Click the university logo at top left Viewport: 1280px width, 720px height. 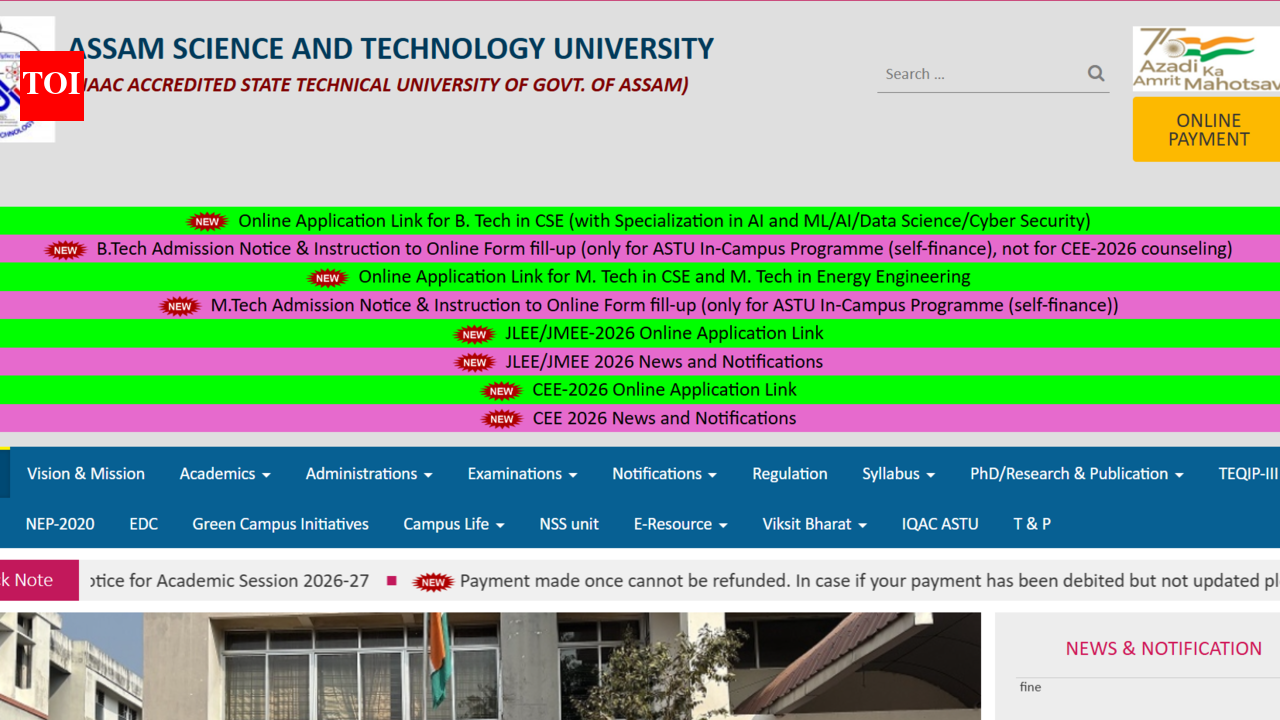(27, 79)
